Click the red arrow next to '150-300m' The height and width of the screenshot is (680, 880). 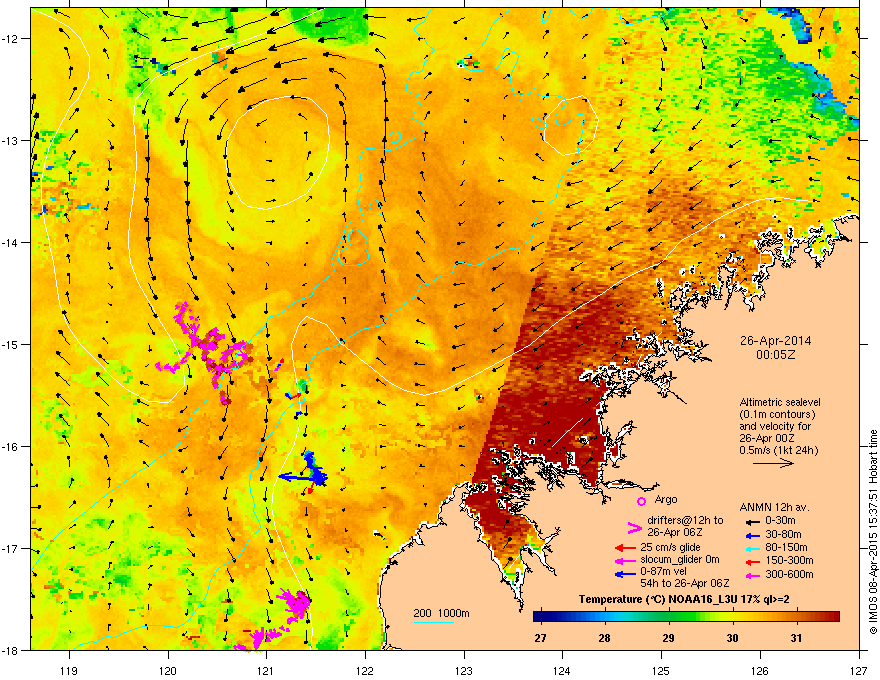[752, 561]
